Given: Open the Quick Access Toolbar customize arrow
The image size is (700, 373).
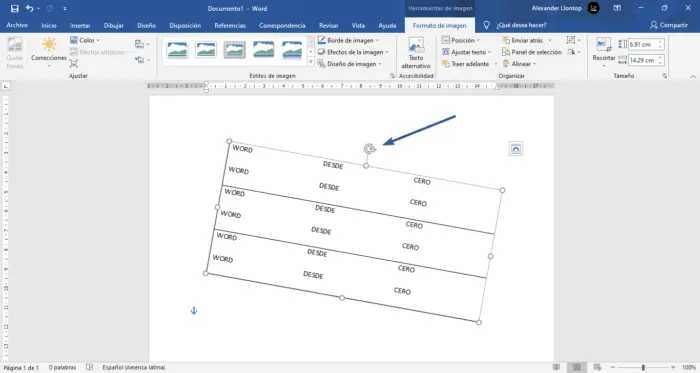Looking at the screenshot, I should pos(64,8).
